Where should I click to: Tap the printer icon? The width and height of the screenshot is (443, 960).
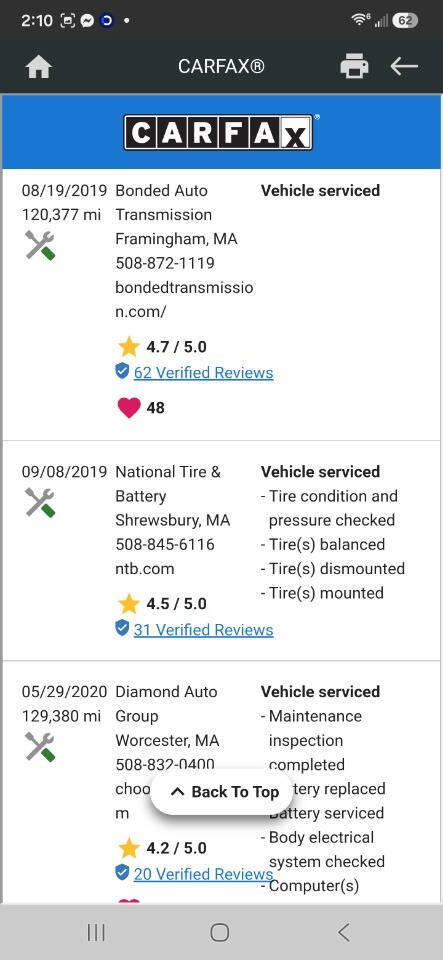[x=354, y=66]
